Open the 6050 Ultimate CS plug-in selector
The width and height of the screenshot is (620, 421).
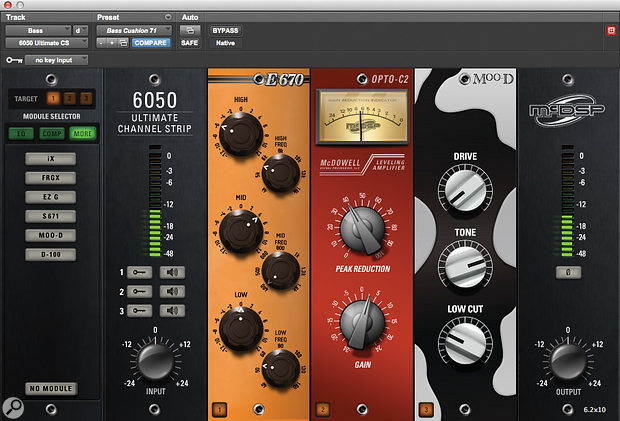(x=47, y=43)
